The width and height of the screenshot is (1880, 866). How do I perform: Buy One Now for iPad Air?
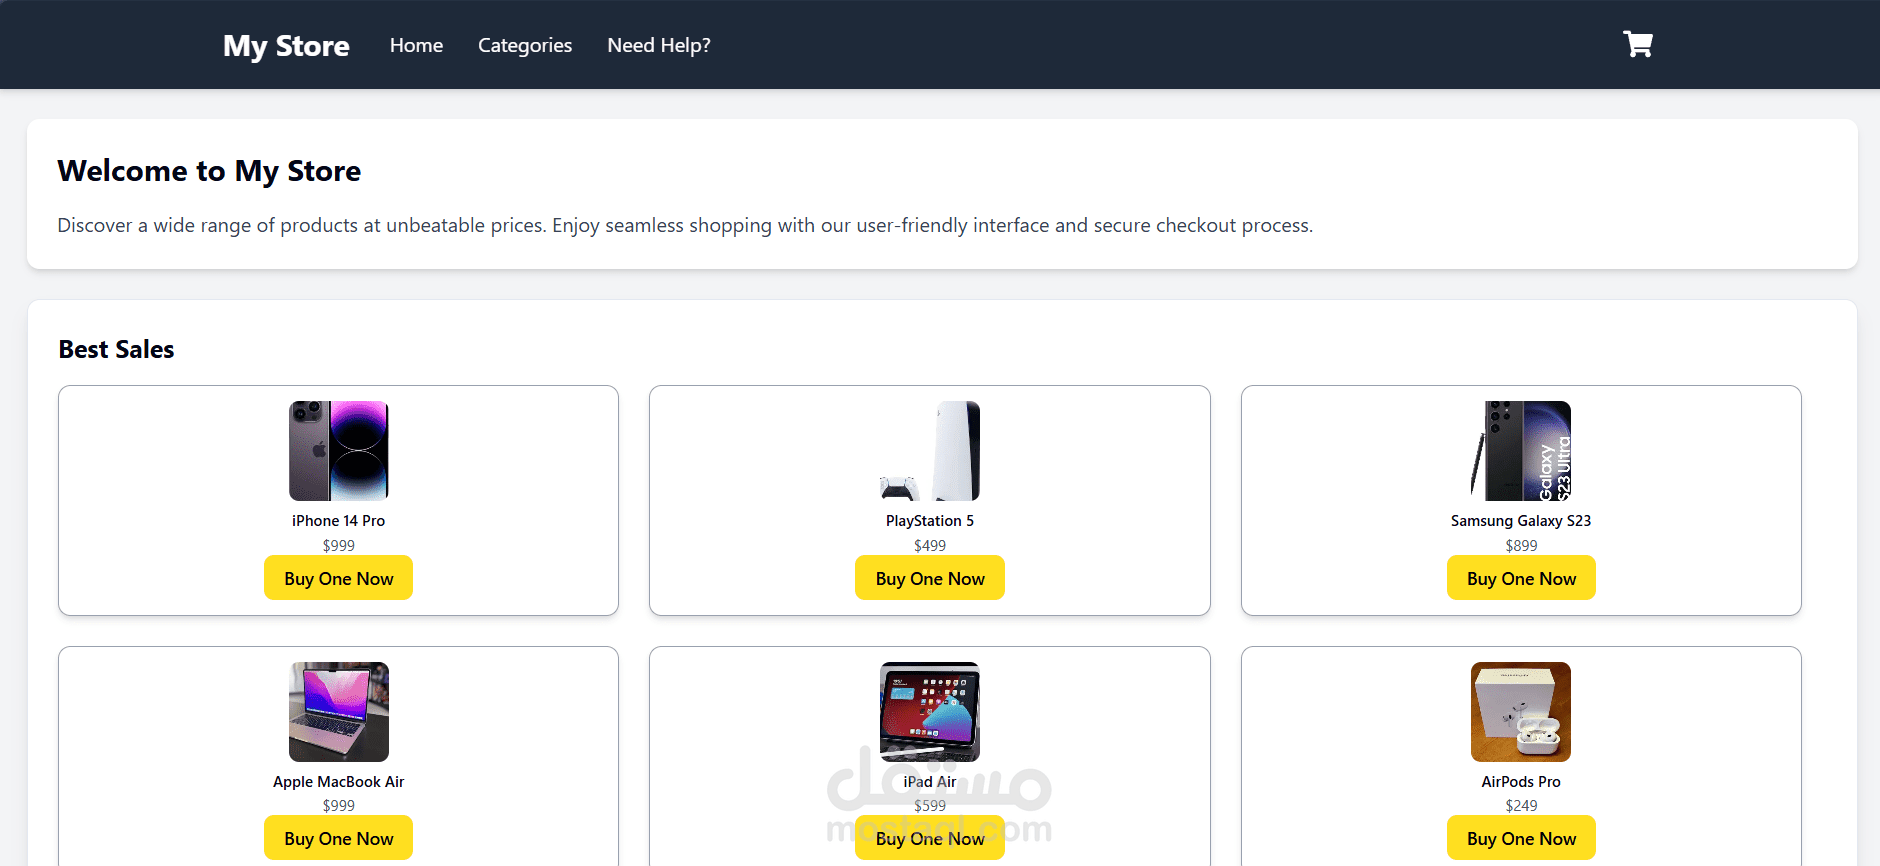(x=930, y=838)
